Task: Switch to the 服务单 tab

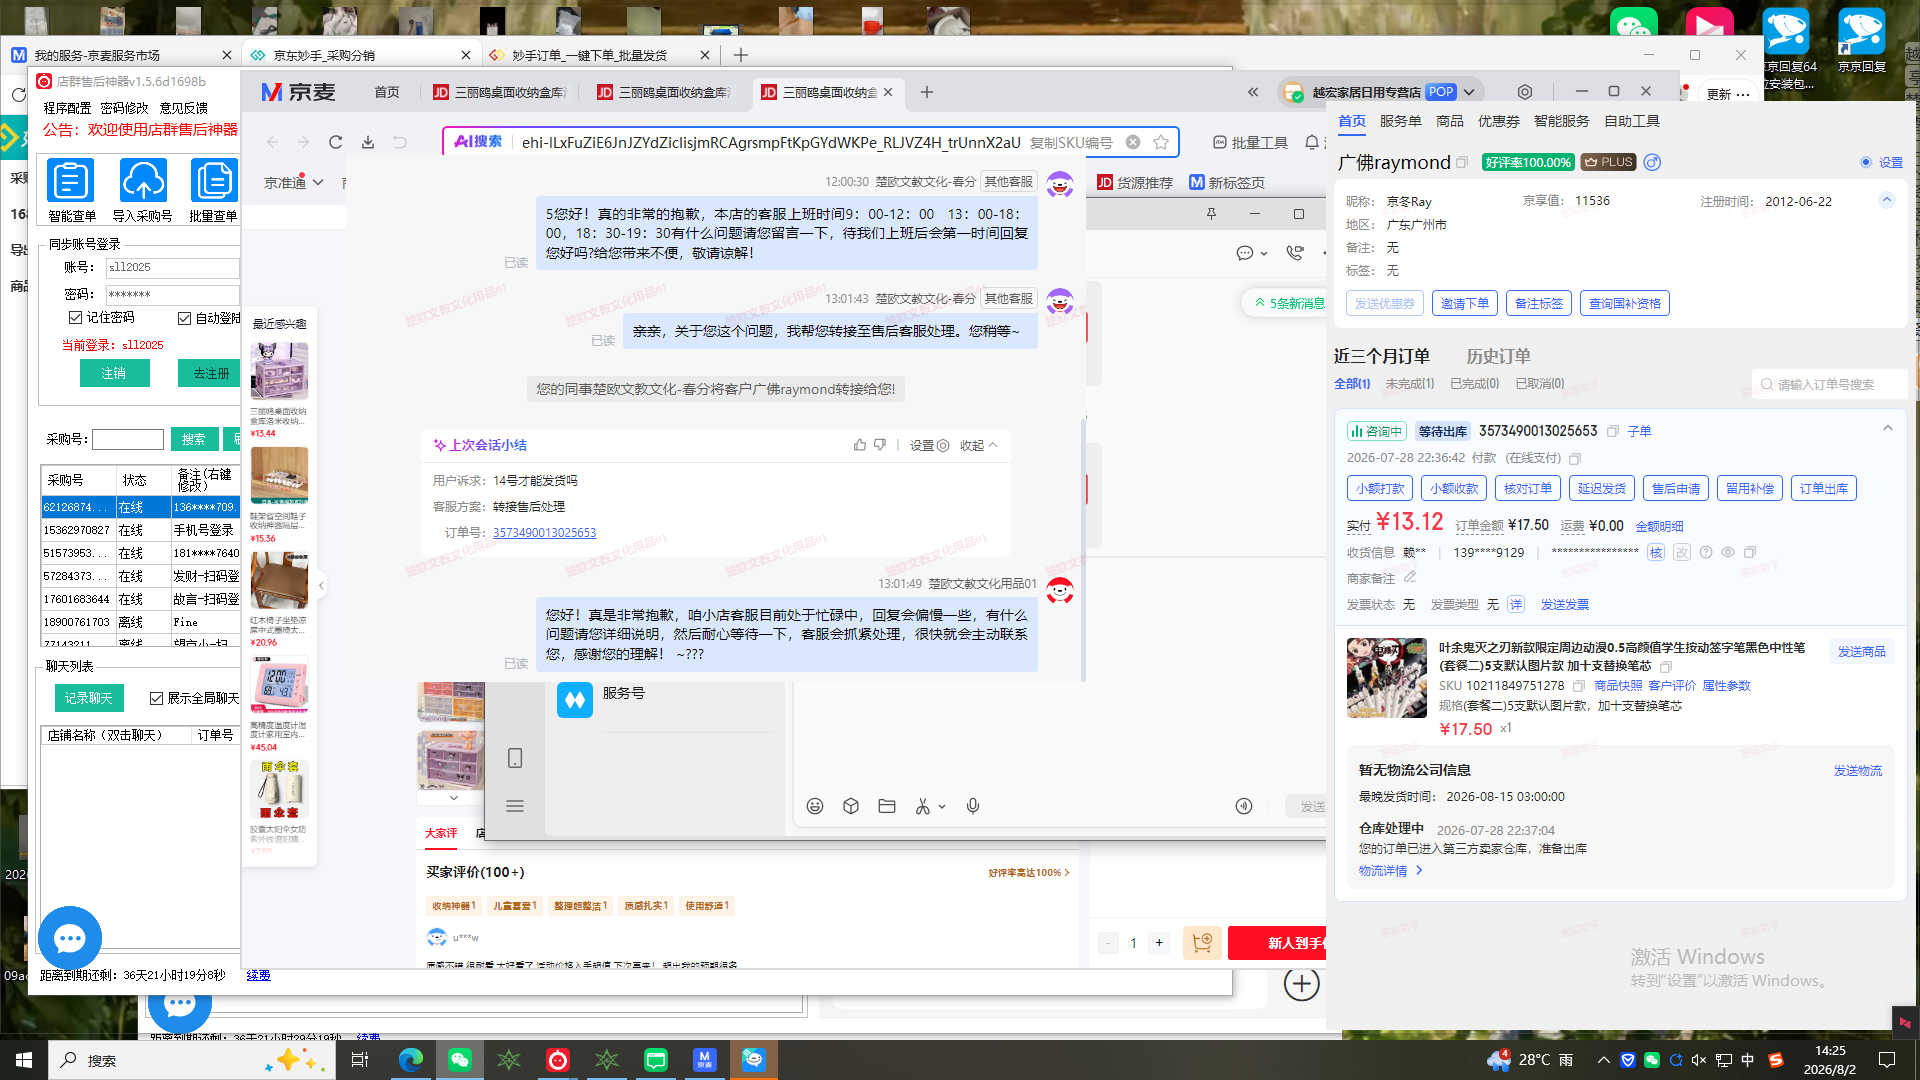Action: [1400, 121]
